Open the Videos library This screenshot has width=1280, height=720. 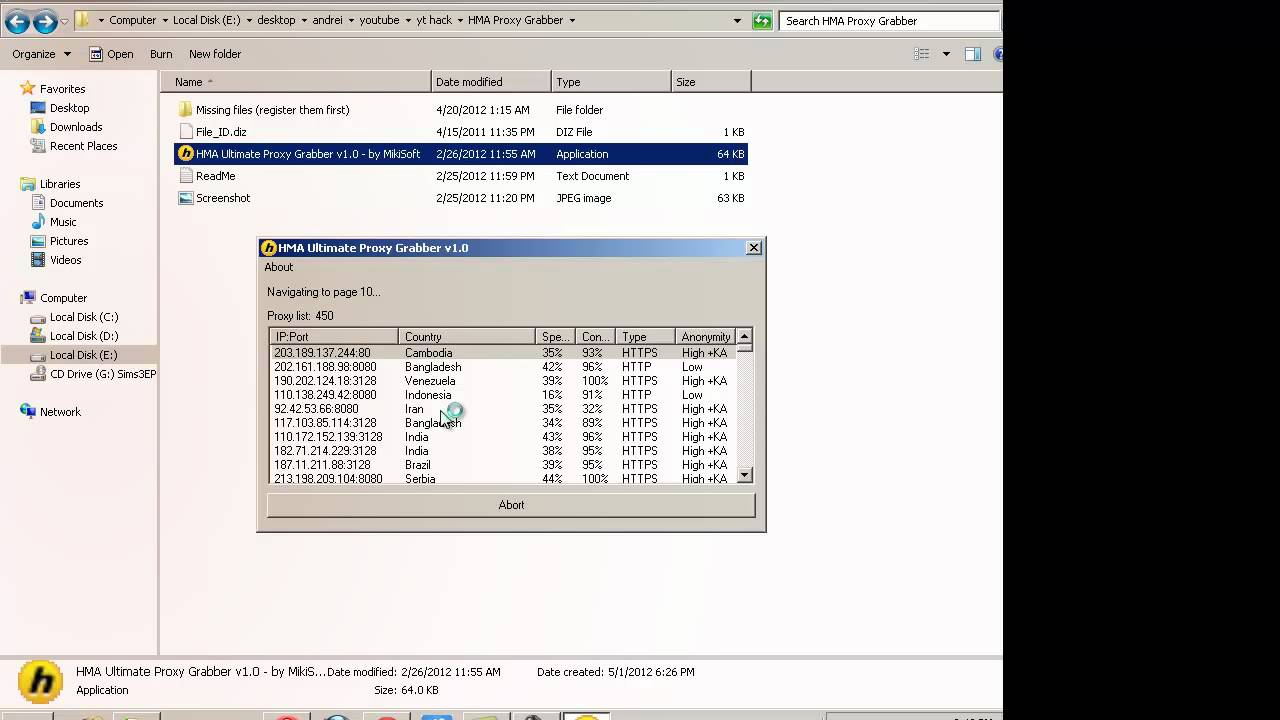pyautogui.click(x=65, y=260)
